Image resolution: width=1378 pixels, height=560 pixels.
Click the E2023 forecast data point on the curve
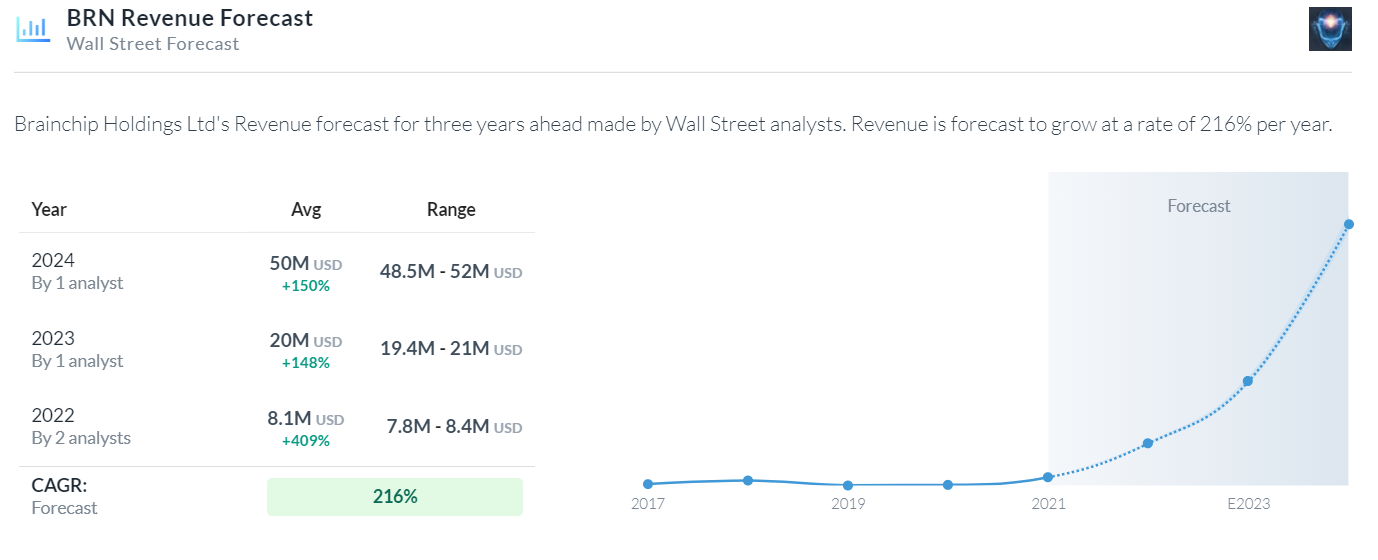1247,381
